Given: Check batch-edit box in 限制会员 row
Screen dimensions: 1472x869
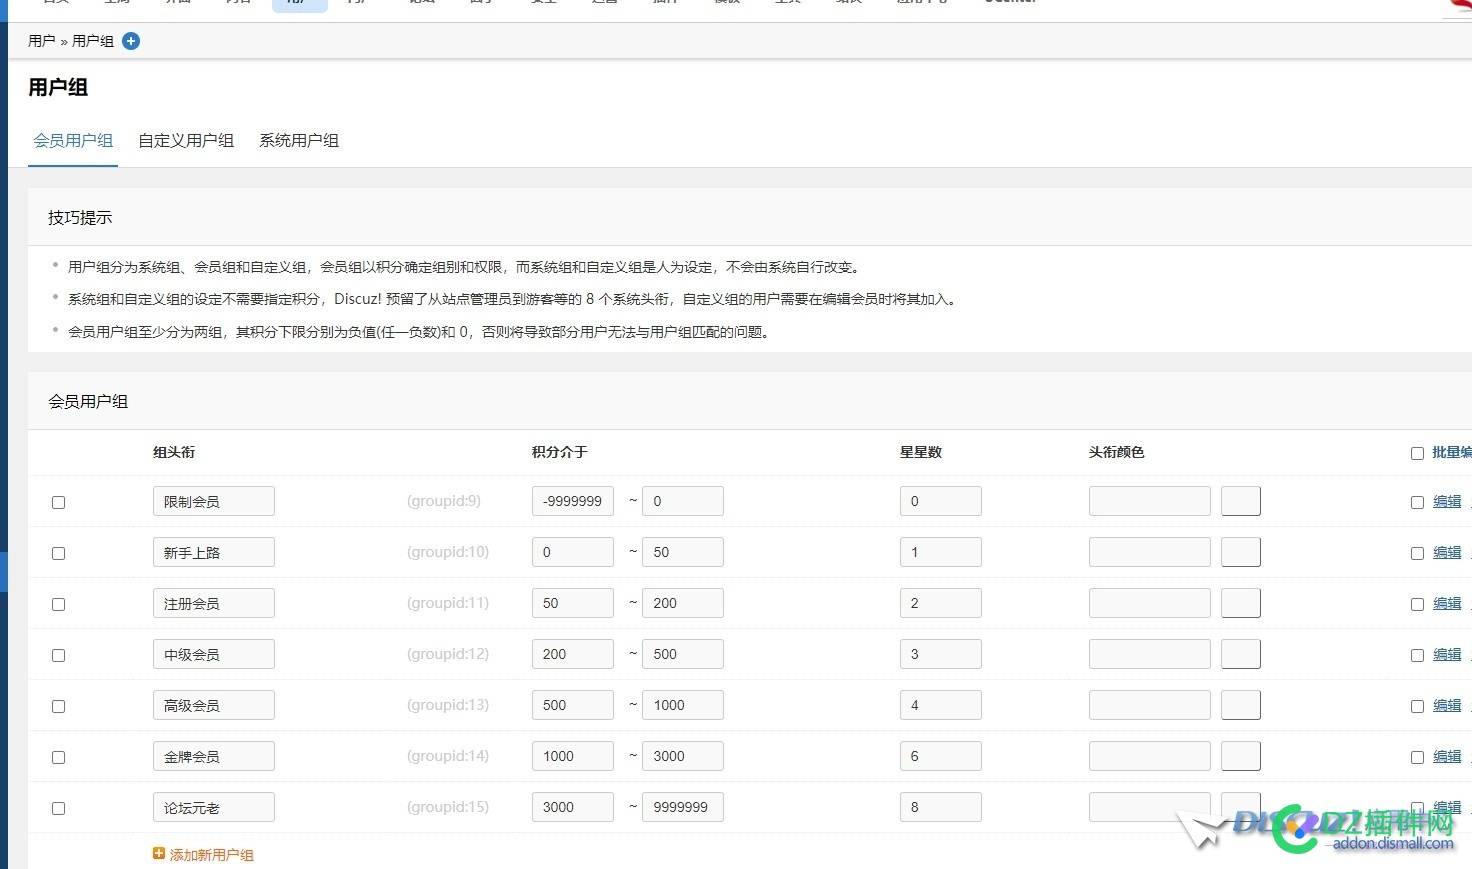Looking at the screenshot, I should click(x=1417, y=502).
